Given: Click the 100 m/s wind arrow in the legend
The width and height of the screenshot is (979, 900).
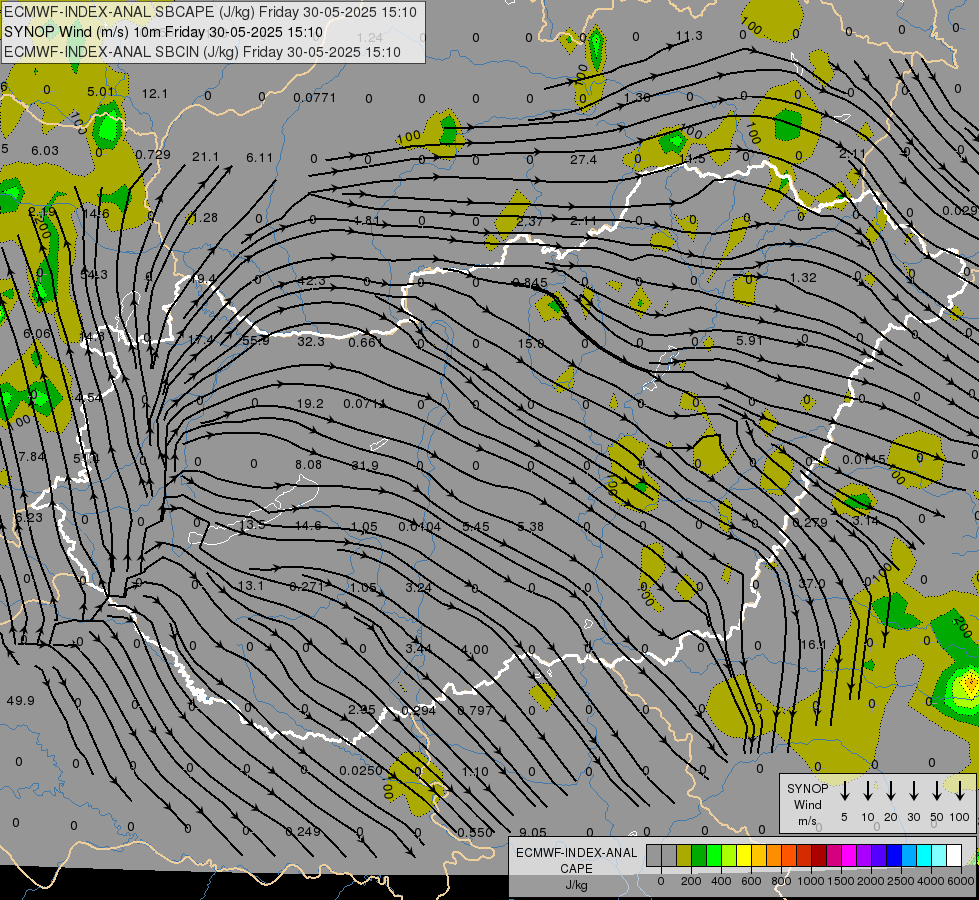Looking at the screenshot, I should [x=960, y=790].
